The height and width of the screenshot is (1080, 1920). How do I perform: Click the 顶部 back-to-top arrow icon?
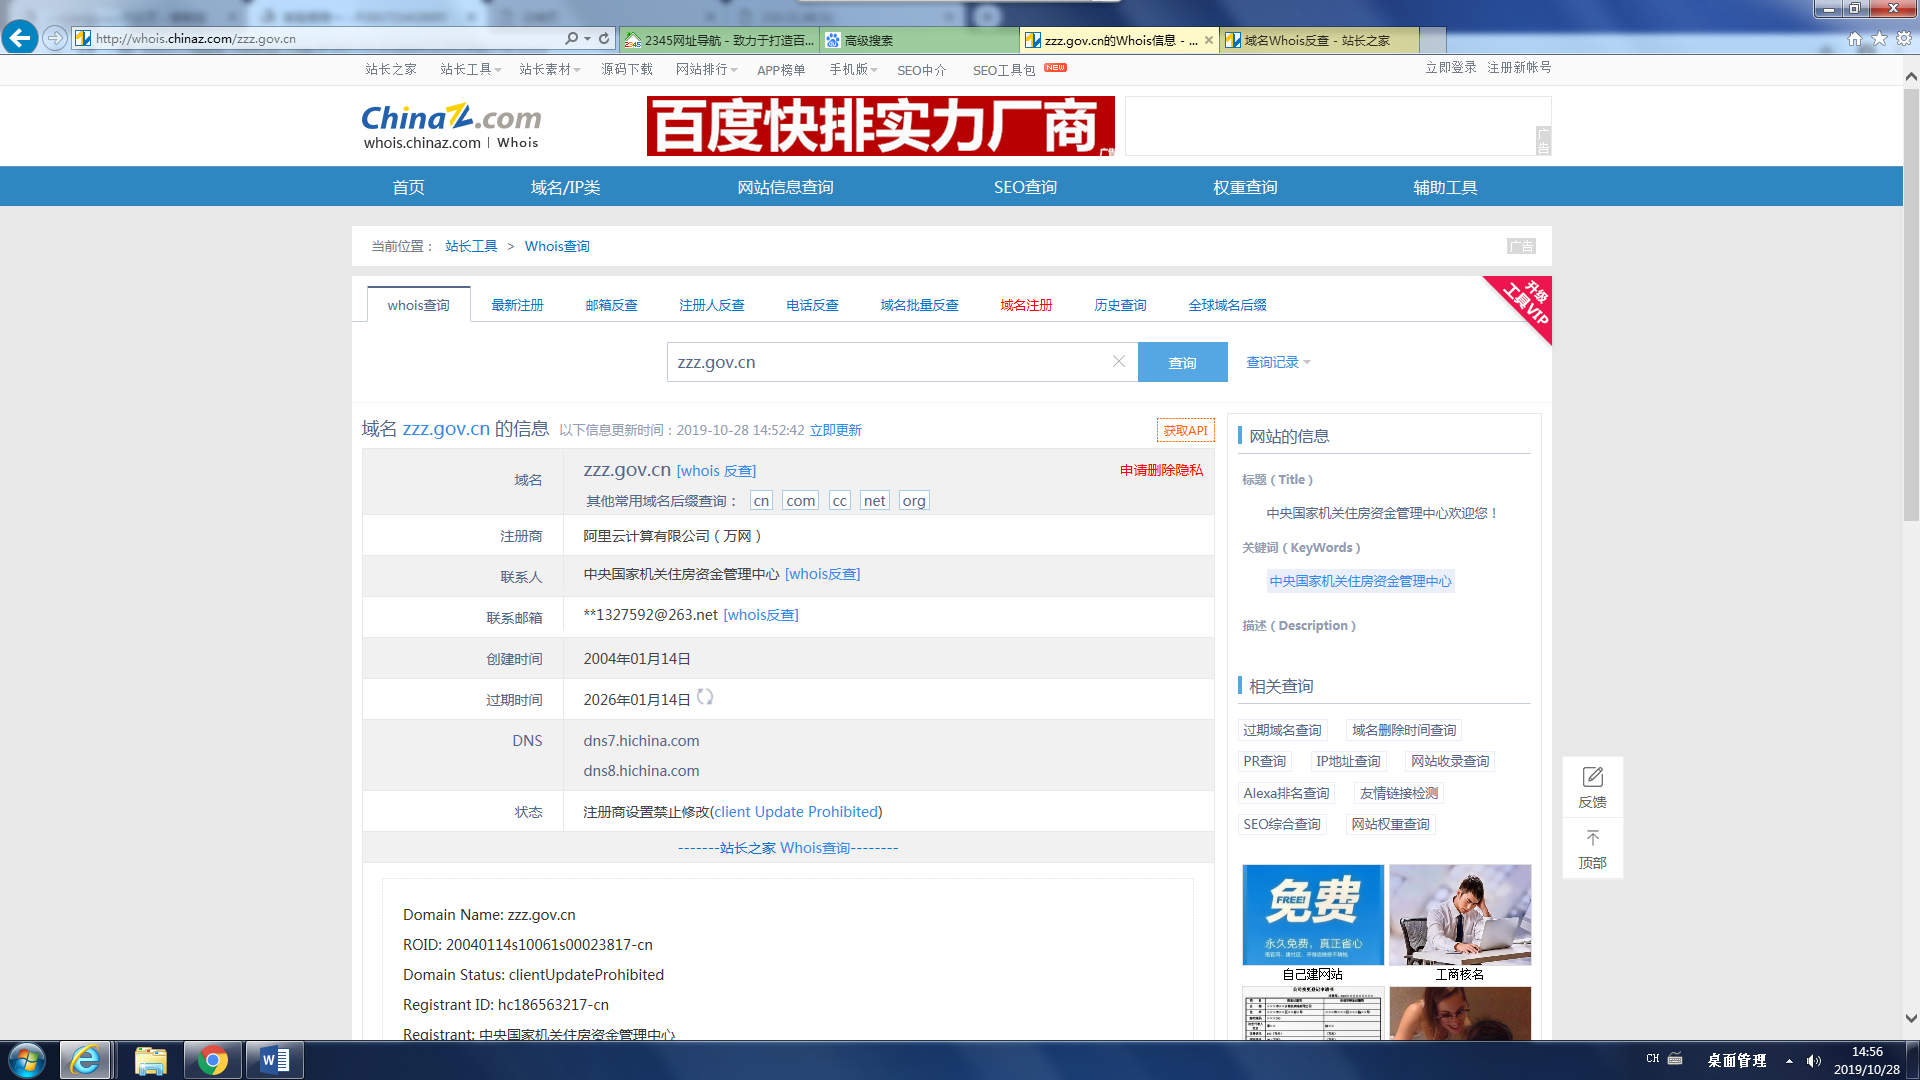click(x=1592, y=838)
